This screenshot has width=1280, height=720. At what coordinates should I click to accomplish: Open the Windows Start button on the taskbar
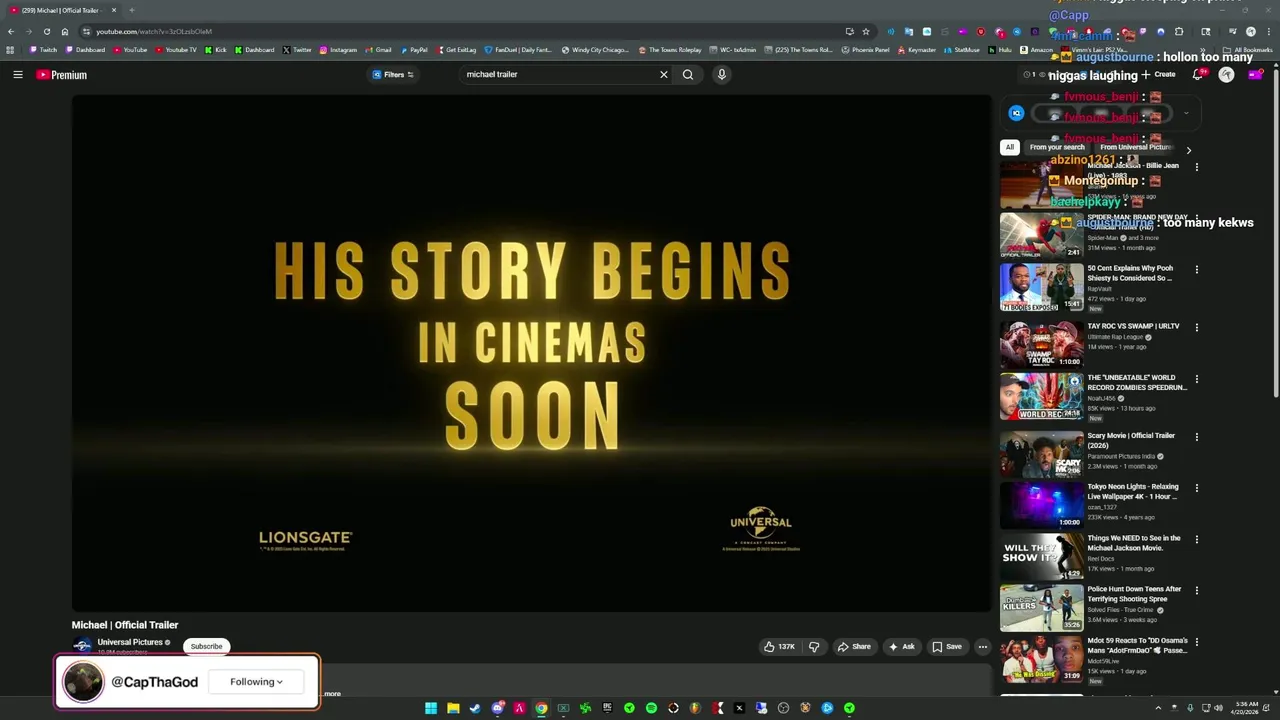pyautogui.click(x=431, y=708)
